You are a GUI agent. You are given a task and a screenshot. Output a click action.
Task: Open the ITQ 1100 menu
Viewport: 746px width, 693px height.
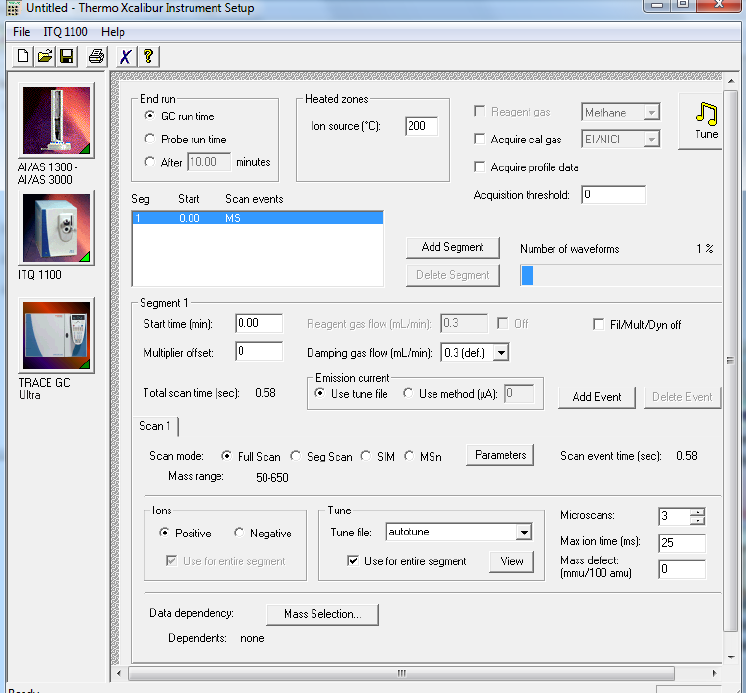point(65,32)
